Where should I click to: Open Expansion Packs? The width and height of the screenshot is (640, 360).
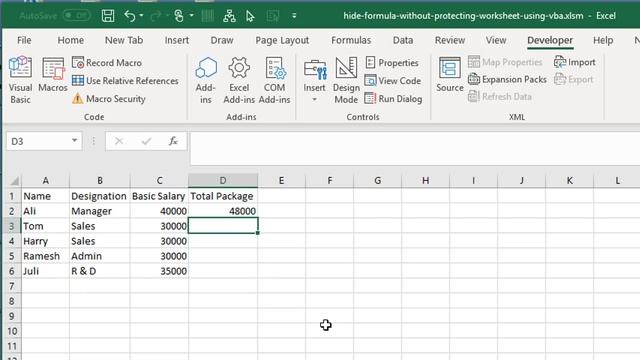(507, 79)
